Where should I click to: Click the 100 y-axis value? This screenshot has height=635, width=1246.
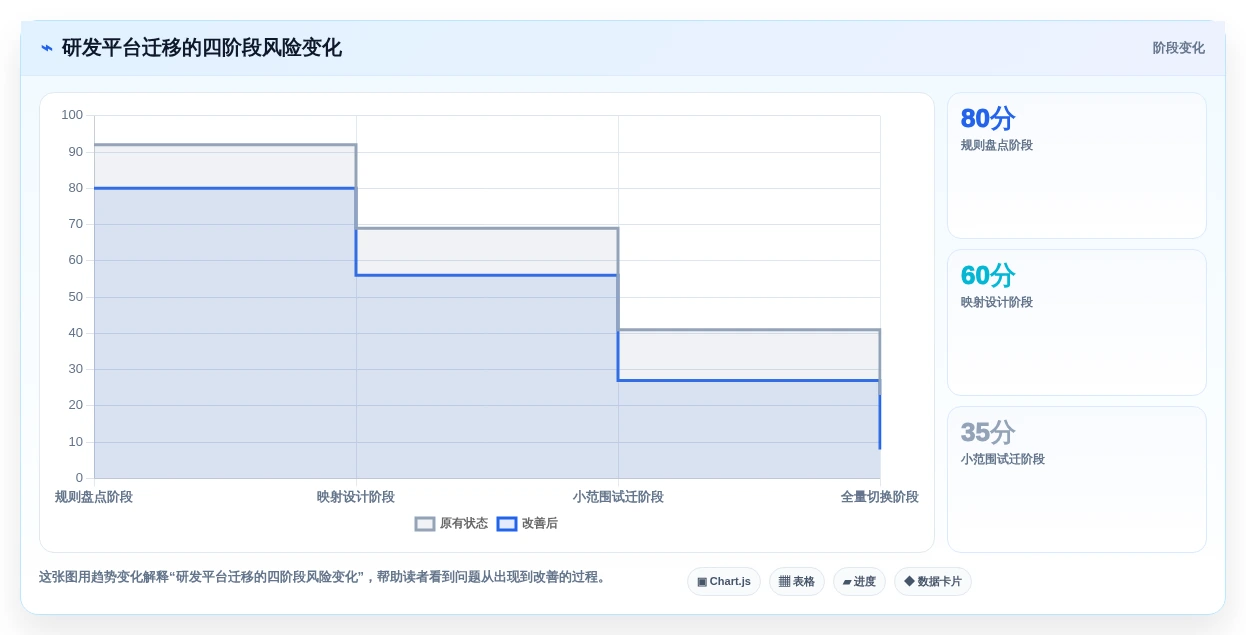[x=72, y=115]
